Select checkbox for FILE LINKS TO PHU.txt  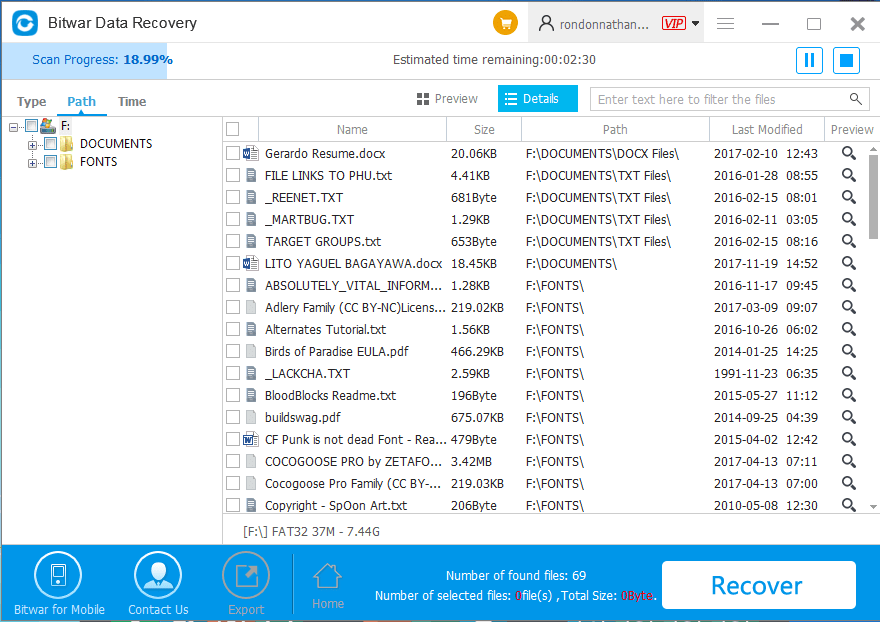click(232, 175)
